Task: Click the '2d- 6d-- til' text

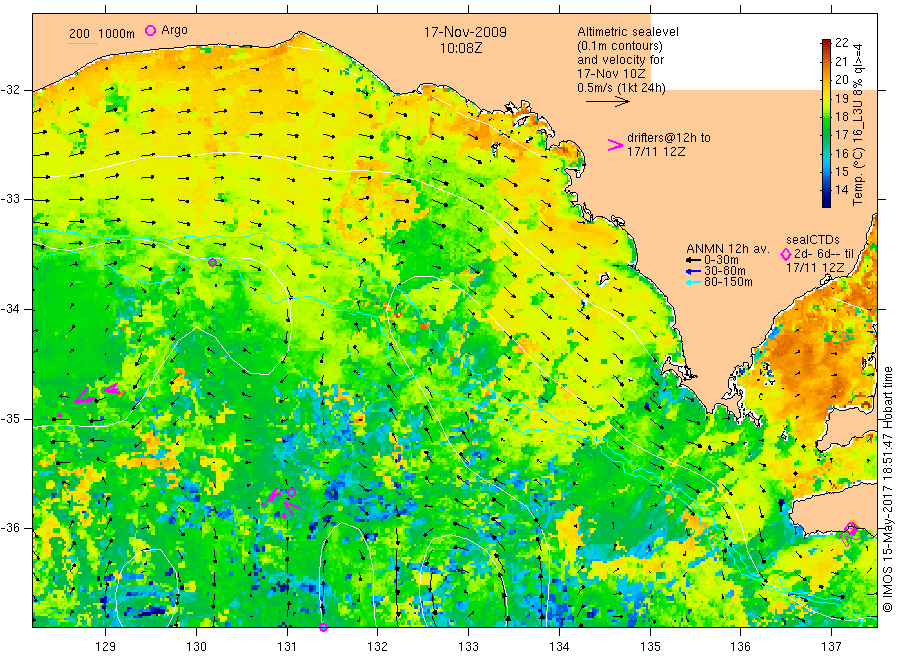Action: click(x=824, y=254)
